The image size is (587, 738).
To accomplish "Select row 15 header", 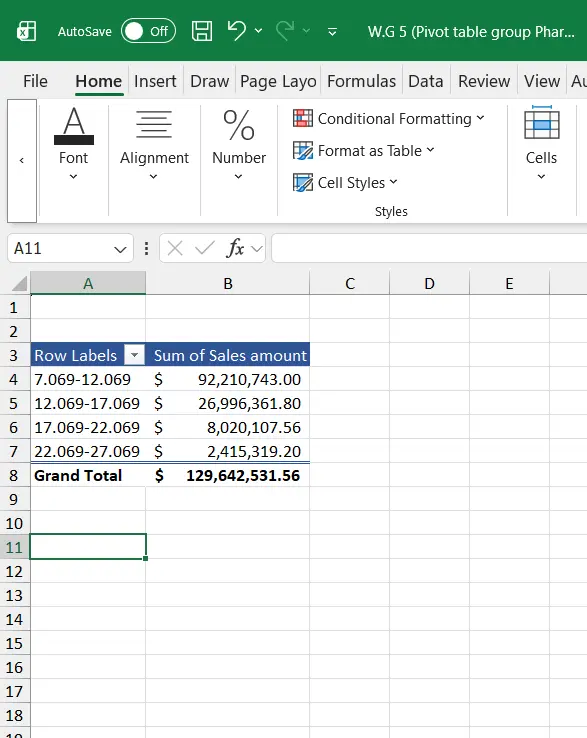I will click(x=14, y=643).
